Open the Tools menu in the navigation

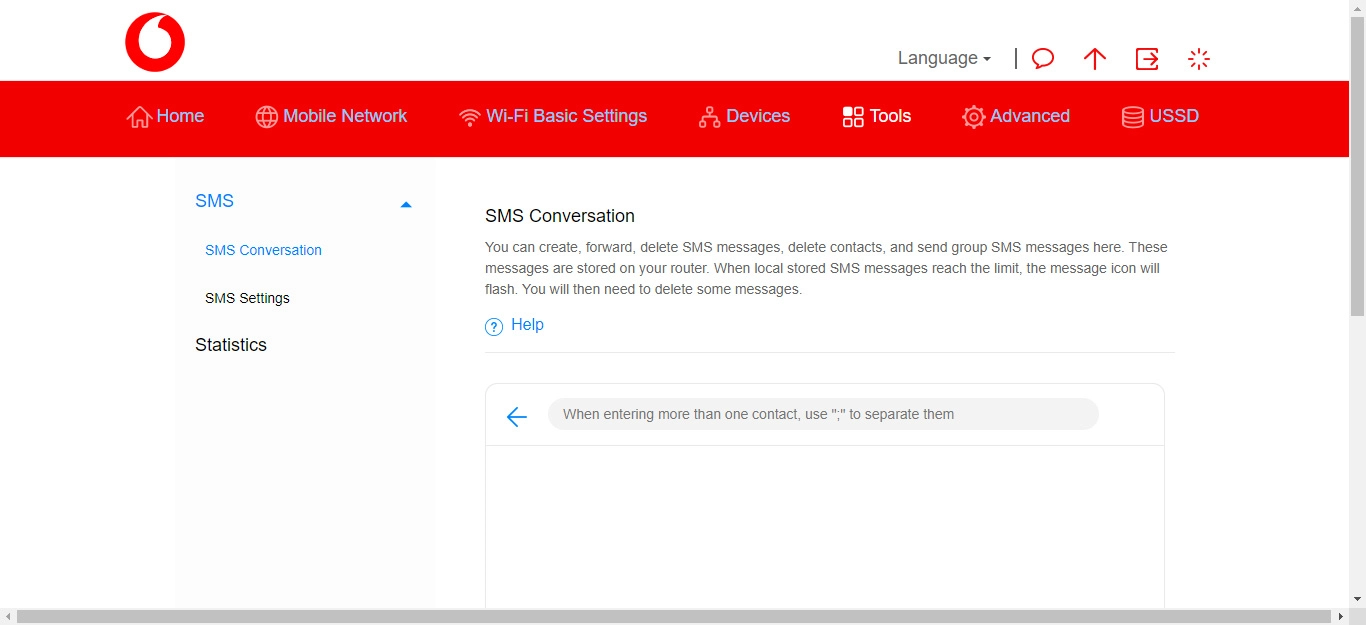pos(876,116)
